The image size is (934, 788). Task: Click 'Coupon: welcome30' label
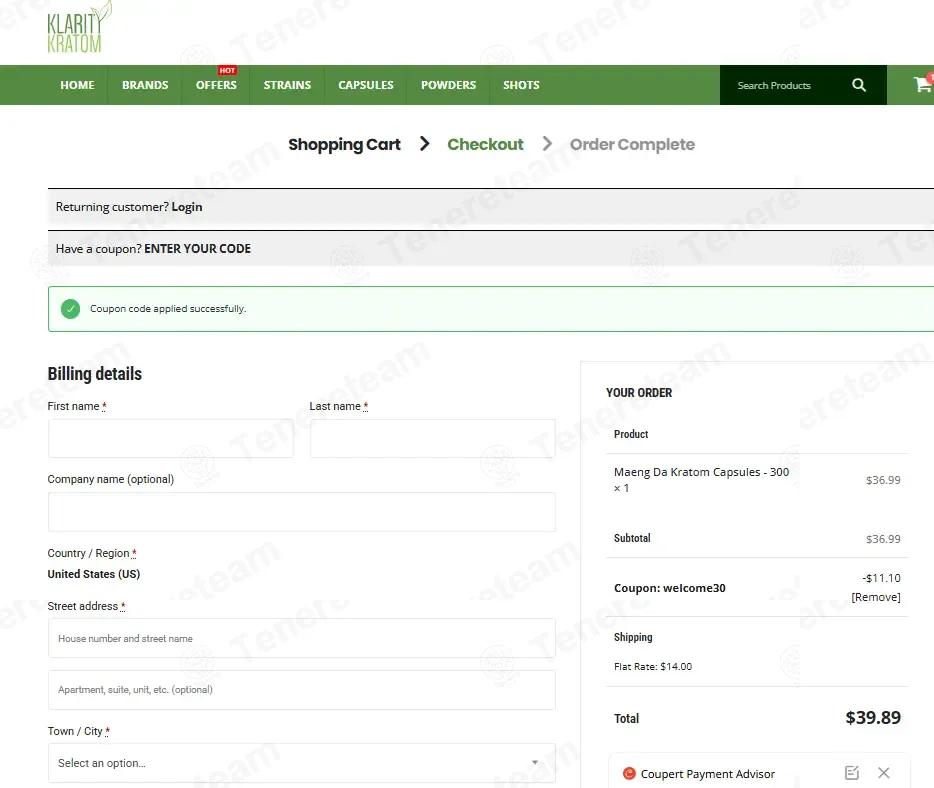pyautogui.click(x=670, y=588)
